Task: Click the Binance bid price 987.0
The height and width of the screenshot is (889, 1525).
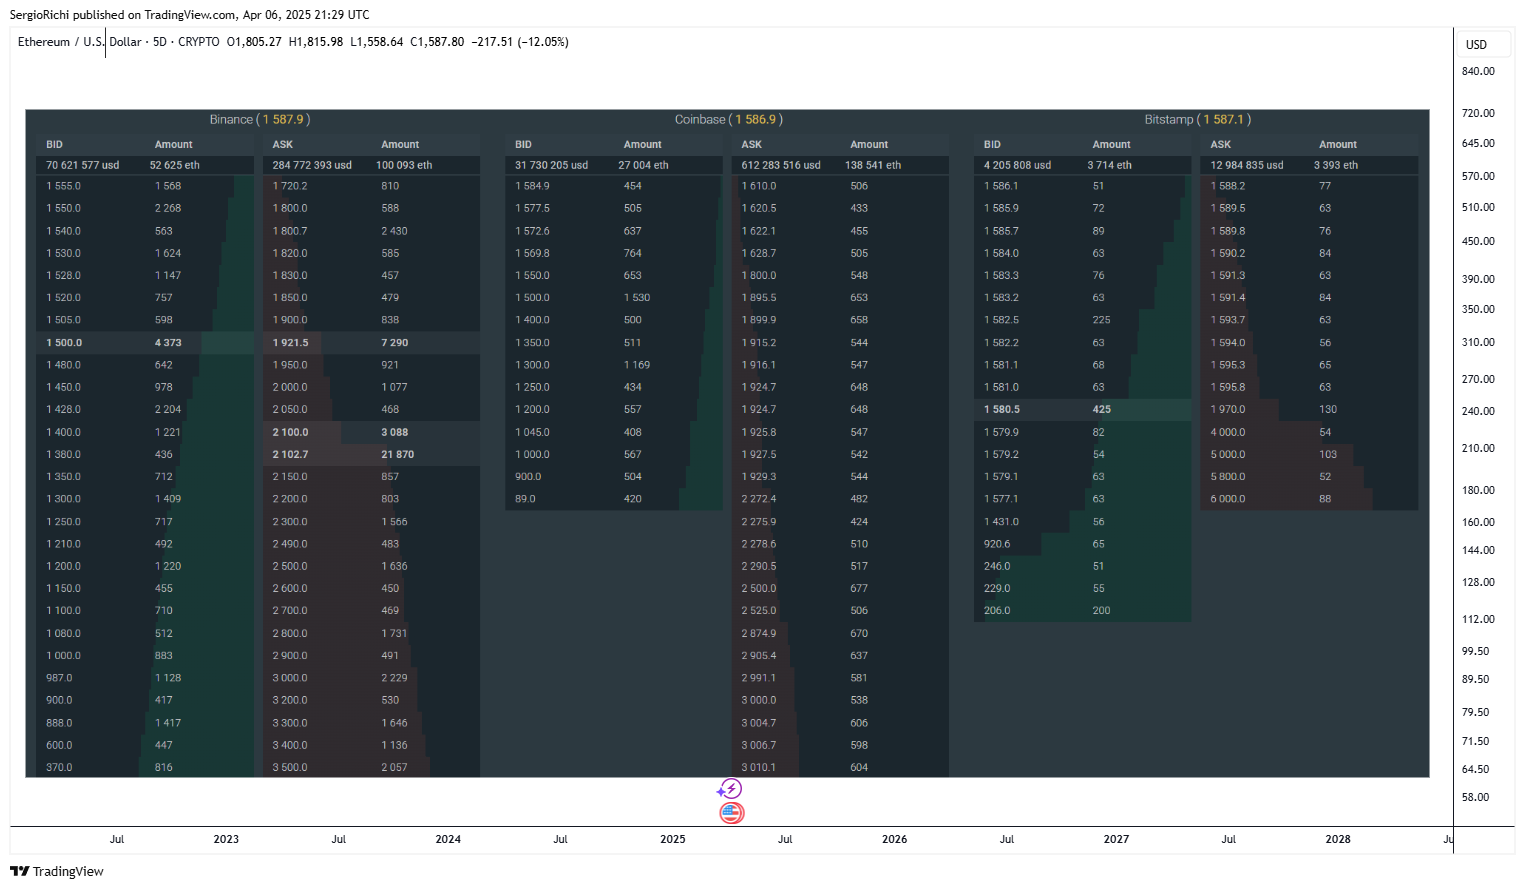Action: (59, 678)
